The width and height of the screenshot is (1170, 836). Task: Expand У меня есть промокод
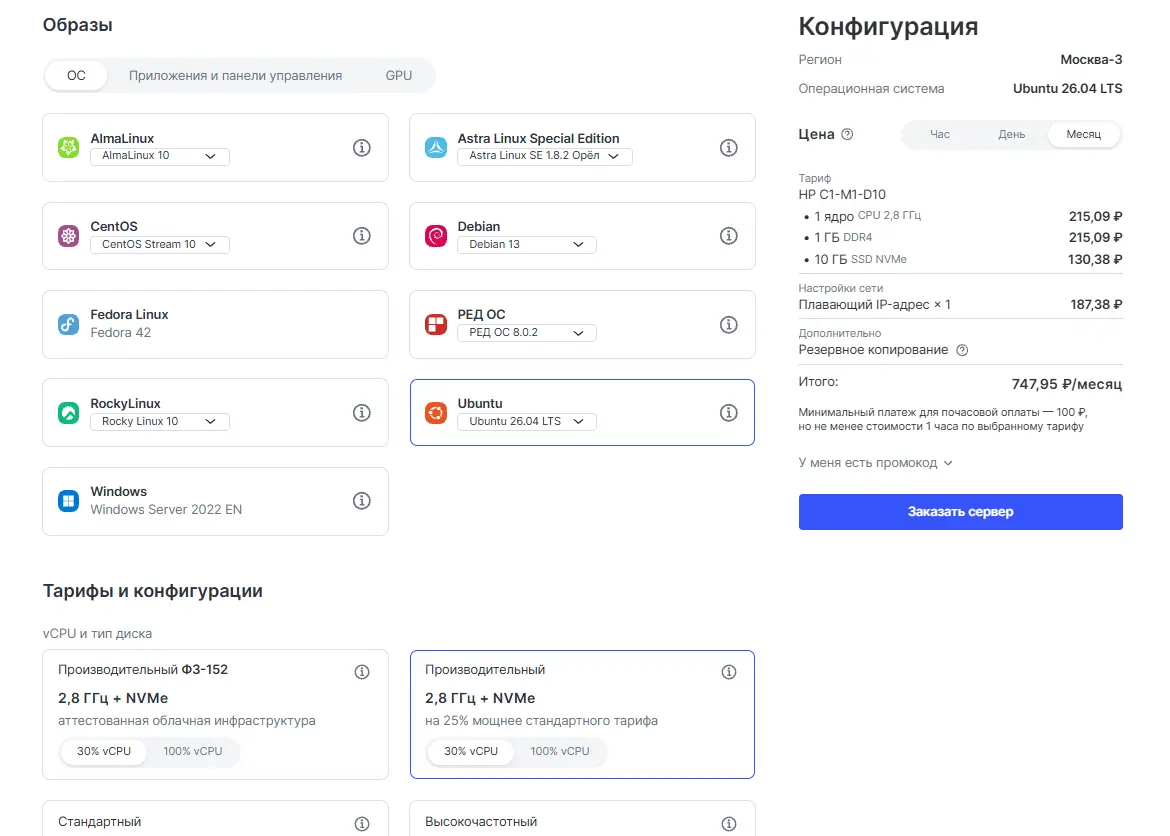875,463
